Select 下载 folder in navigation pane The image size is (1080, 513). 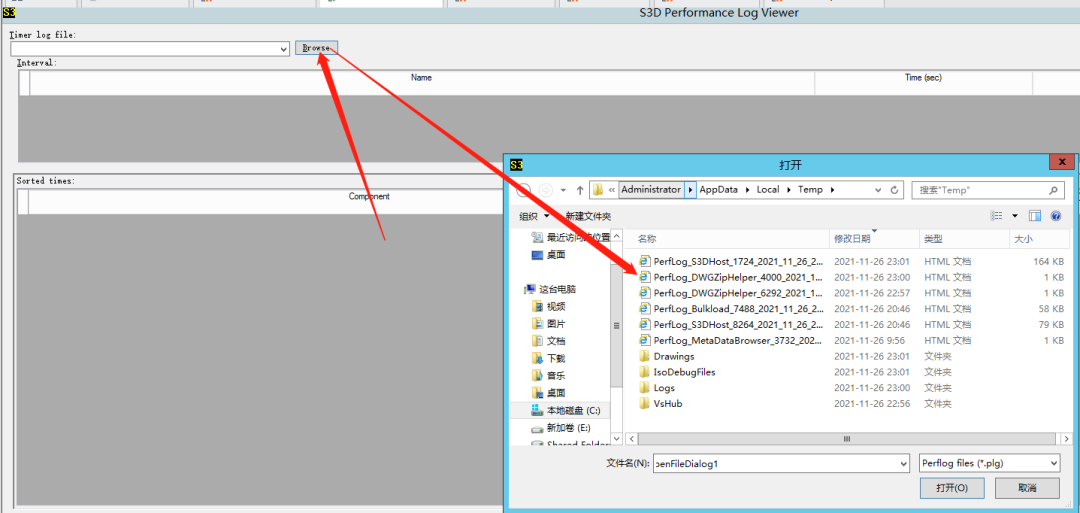[548, 358]
